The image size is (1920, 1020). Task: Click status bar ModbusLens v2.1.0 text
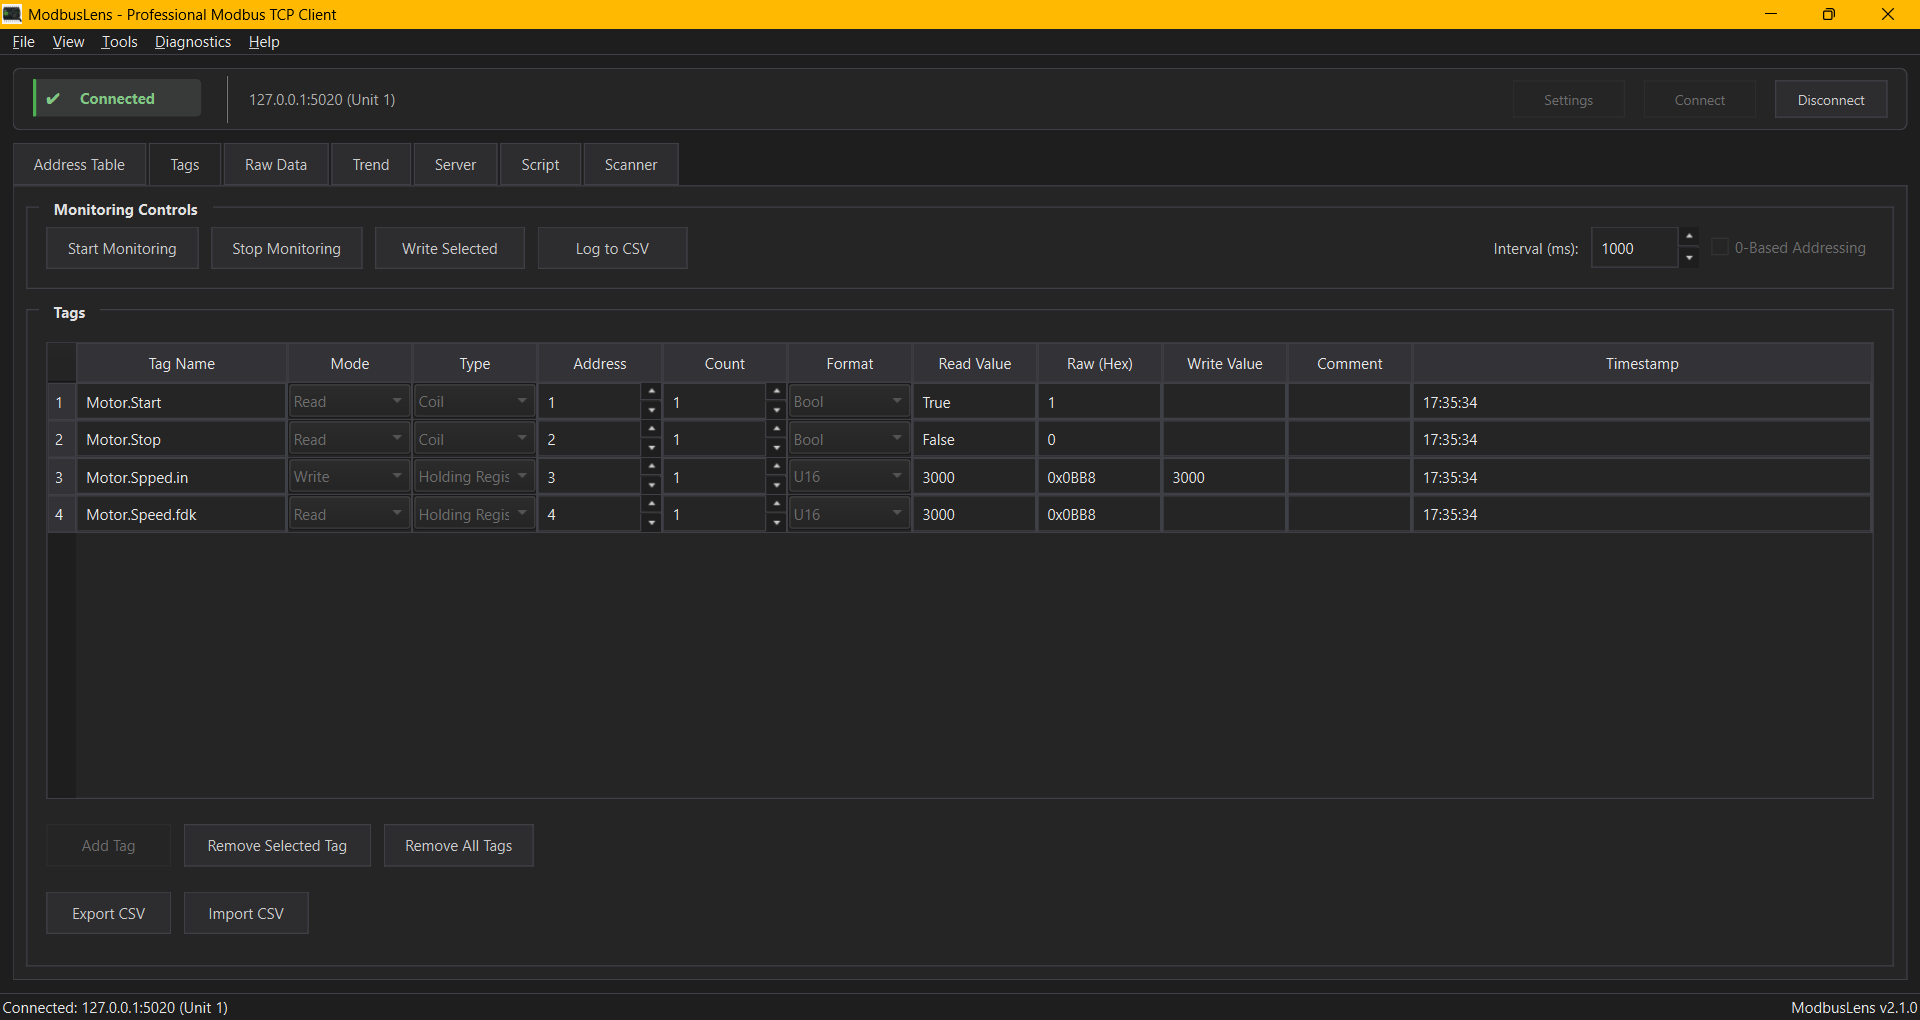click(1853, 1007)
